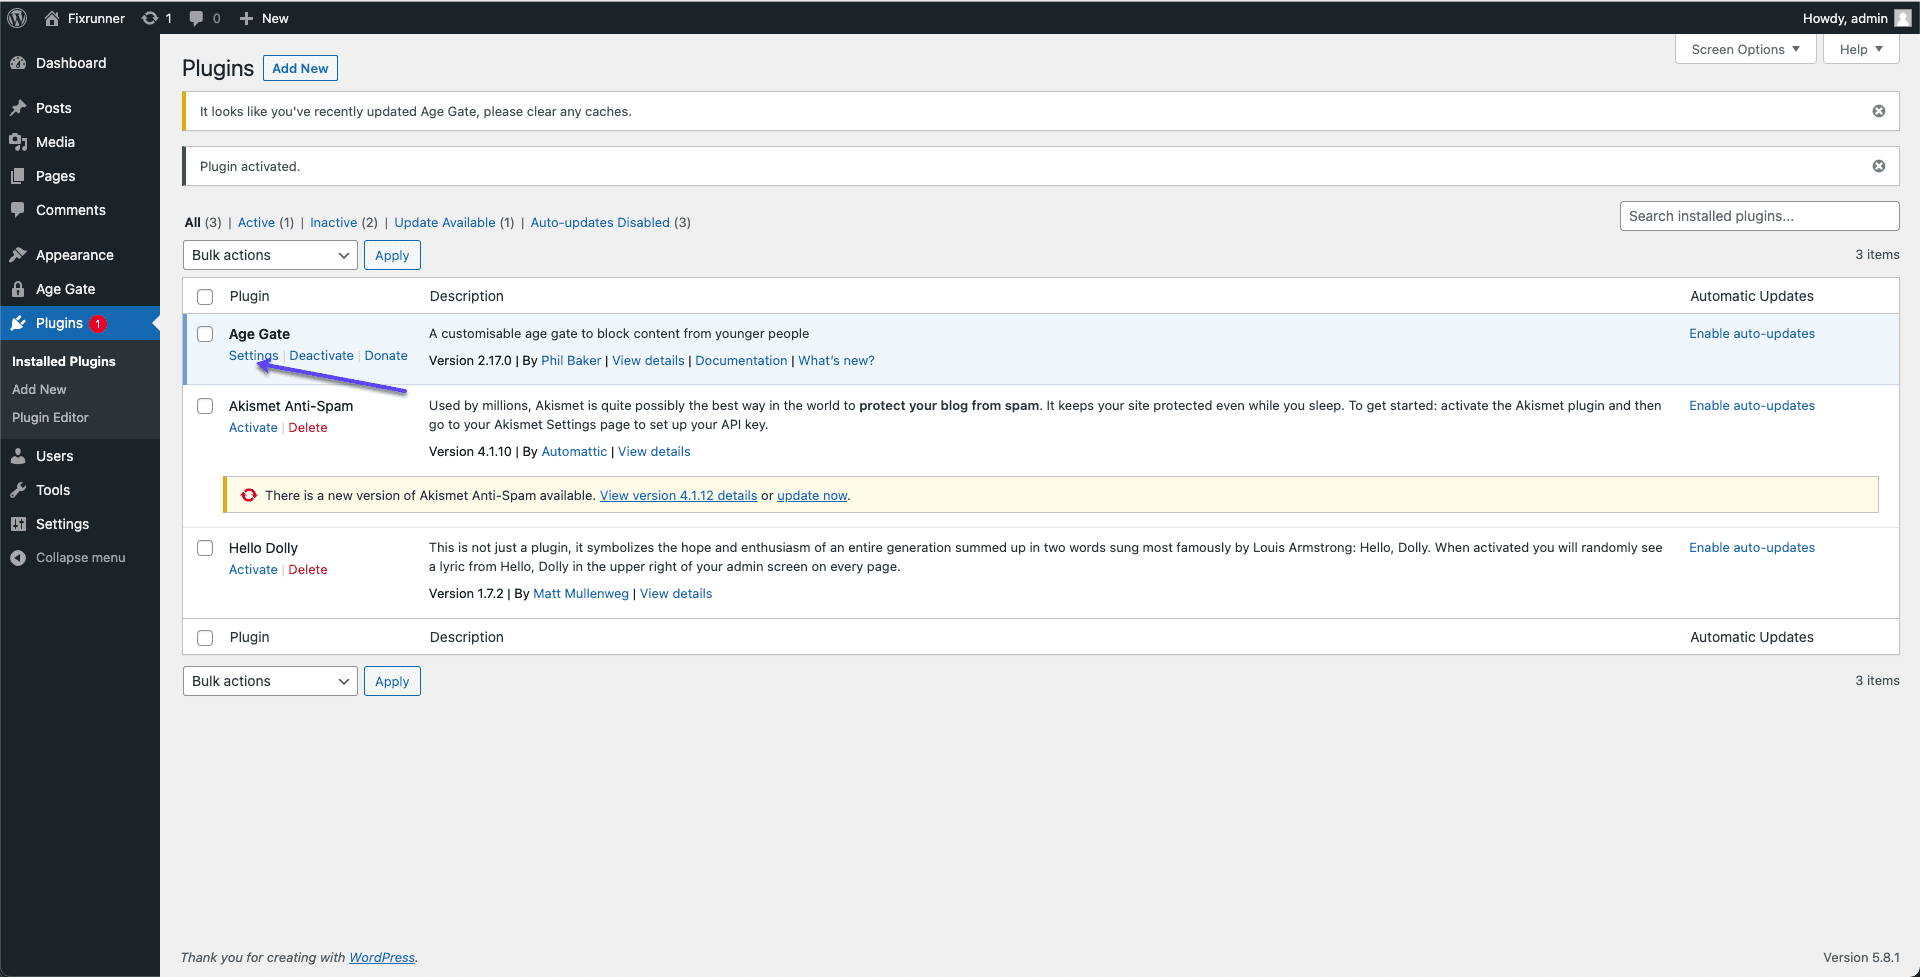Open Age Gate Documentation link

click(741, 360)
